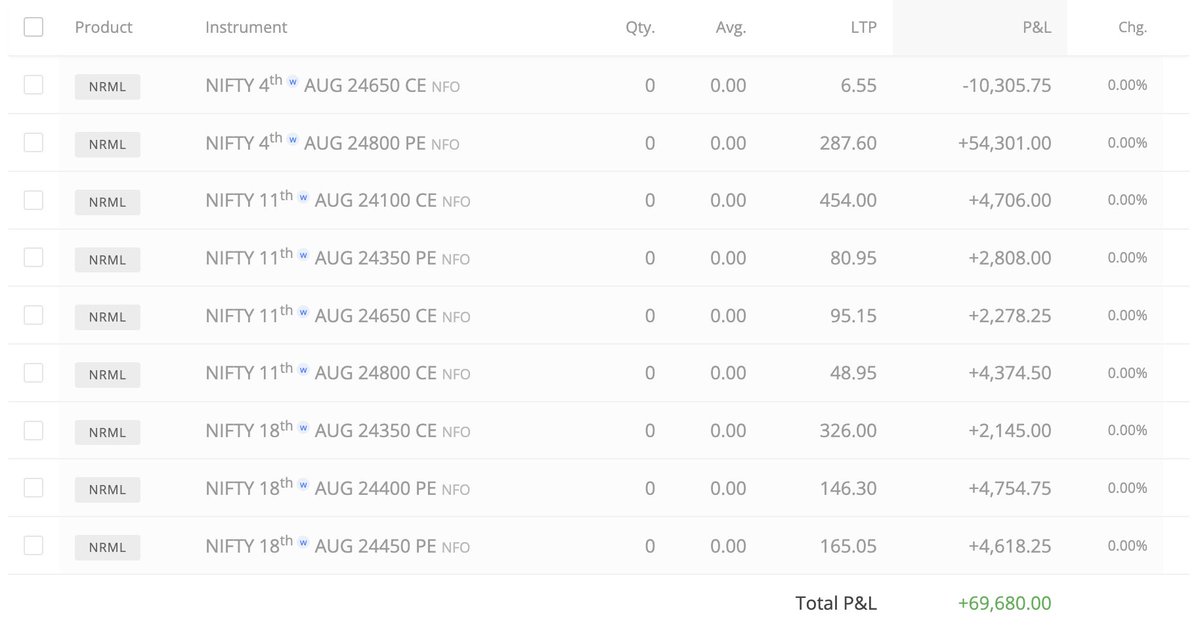1200x634 pixels.
Task: Select checkbox for NIFTY 18th AUG 24400 PE
Action: click(33, 488)
